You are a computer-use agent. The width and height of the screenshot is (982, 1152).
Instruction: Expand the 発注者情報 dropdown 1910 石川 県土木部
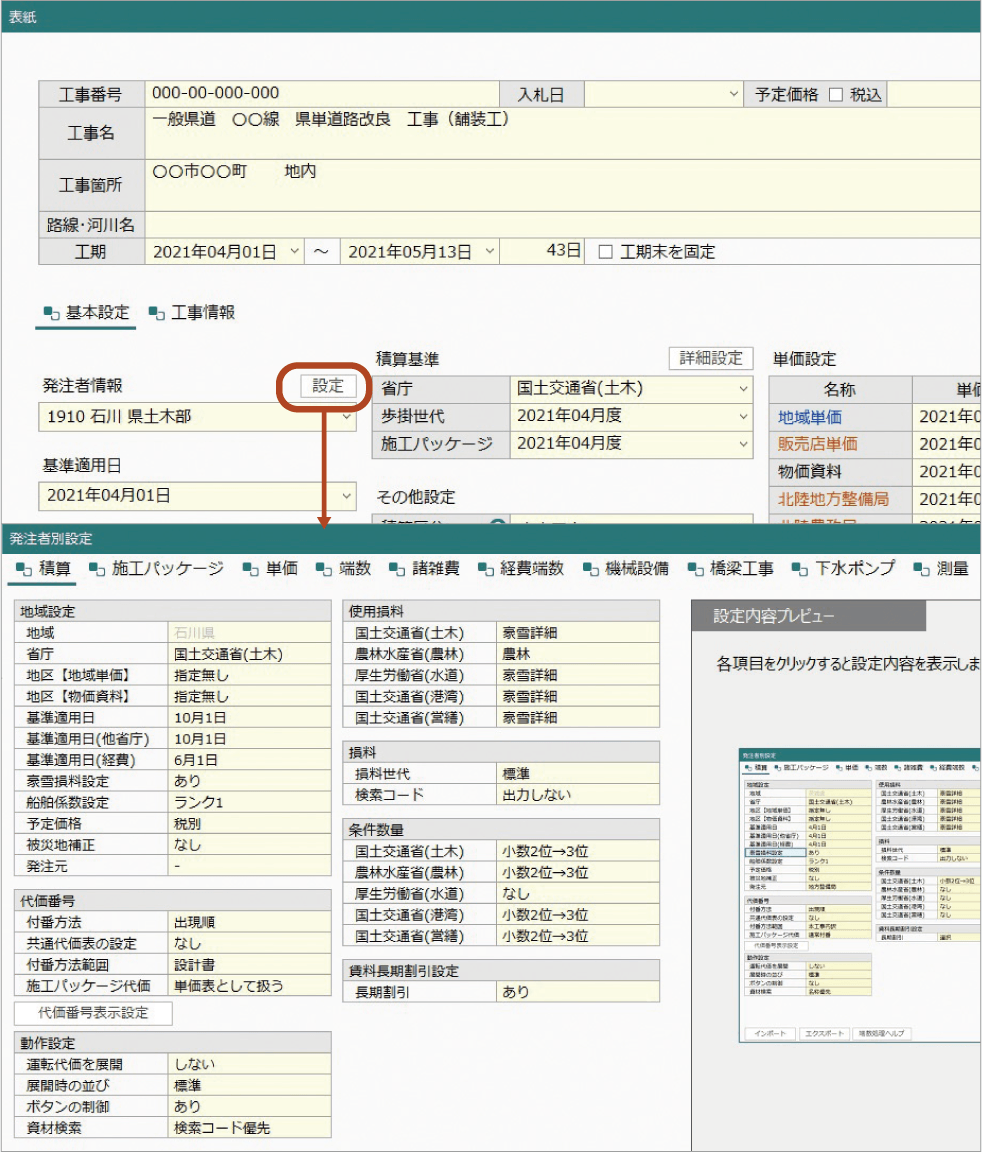[347, 417]
